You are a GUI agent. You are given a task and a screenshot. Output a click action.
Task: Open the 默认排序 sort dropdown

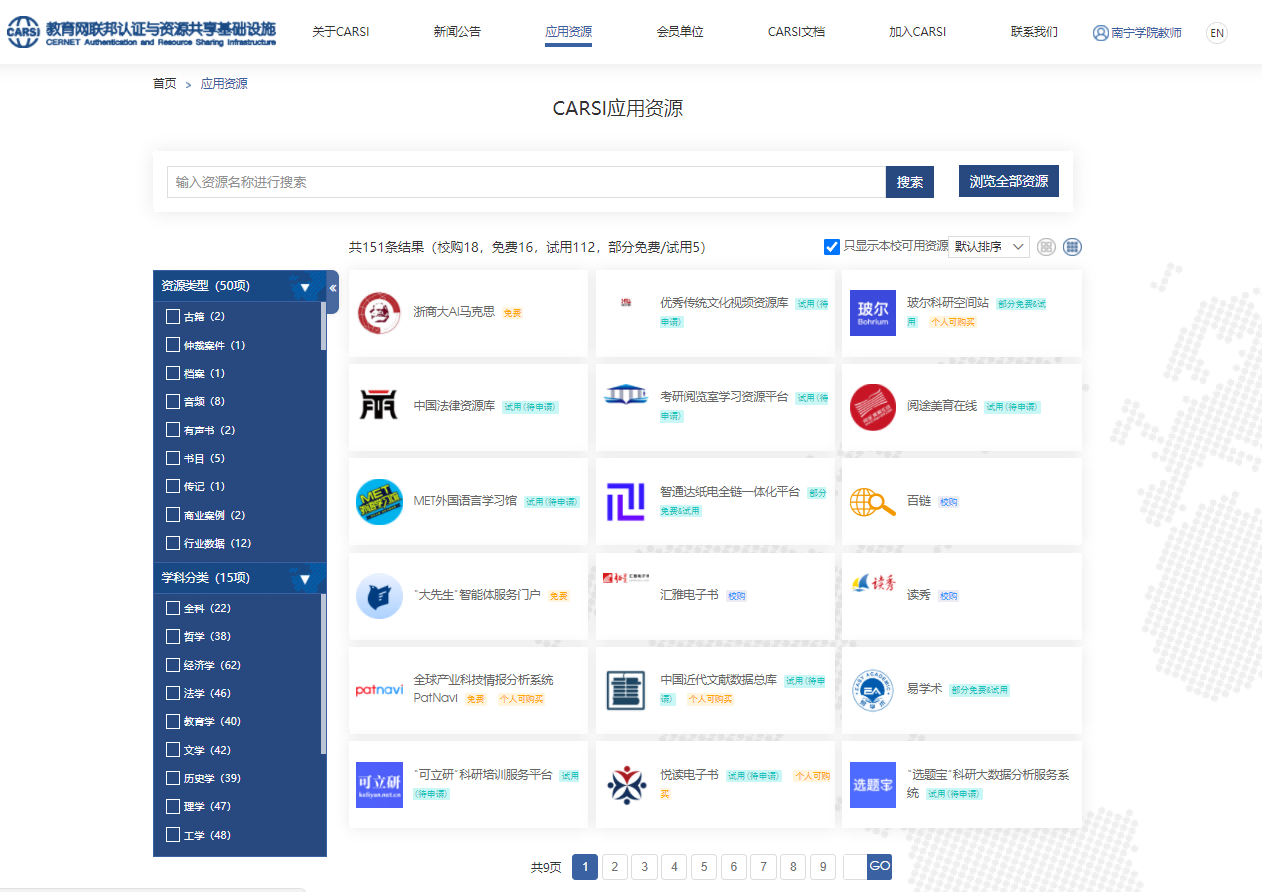[x=988, y=247]
